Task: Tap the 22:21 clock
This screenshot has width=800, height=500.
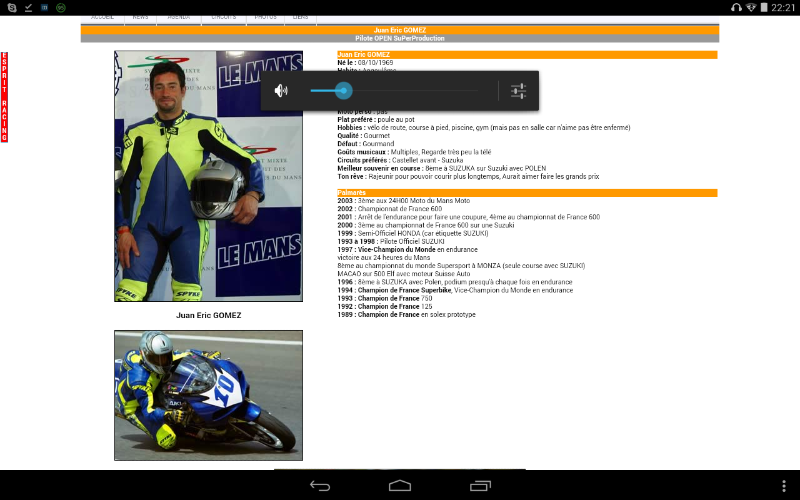Action: point(783,8)
